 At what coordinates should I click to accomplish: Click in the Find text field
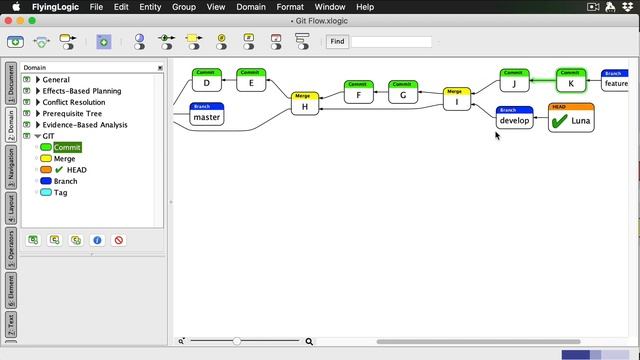[x=391, y=42]
